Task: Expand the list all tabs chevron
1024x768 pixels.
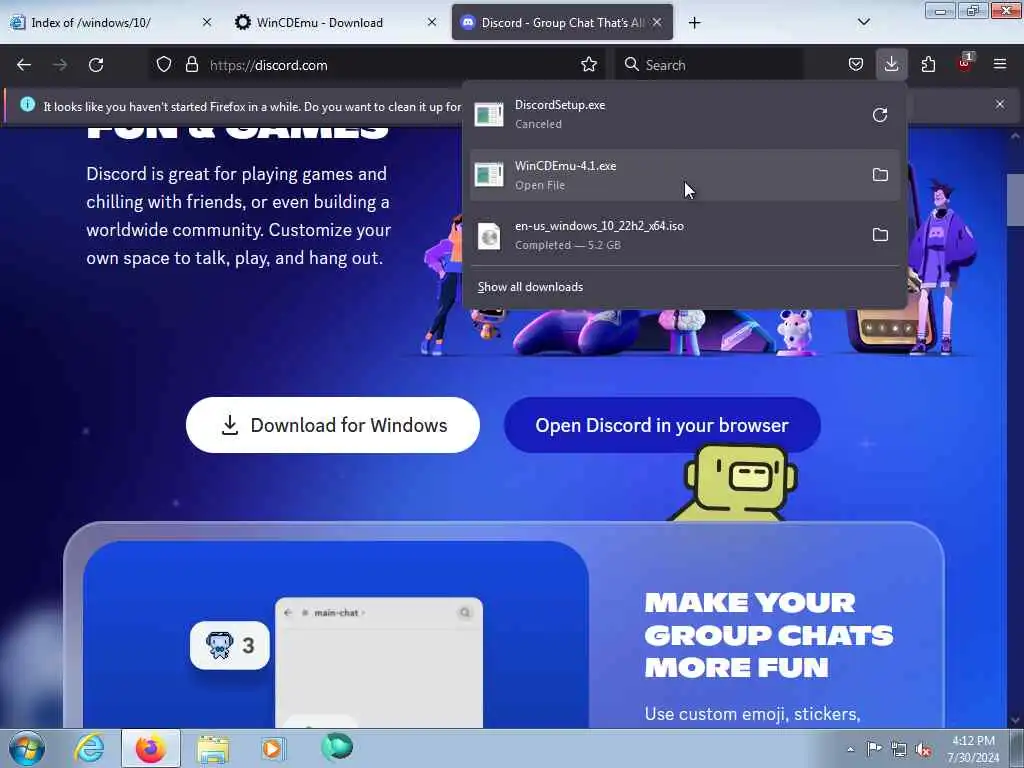Action: pos(863,22)
